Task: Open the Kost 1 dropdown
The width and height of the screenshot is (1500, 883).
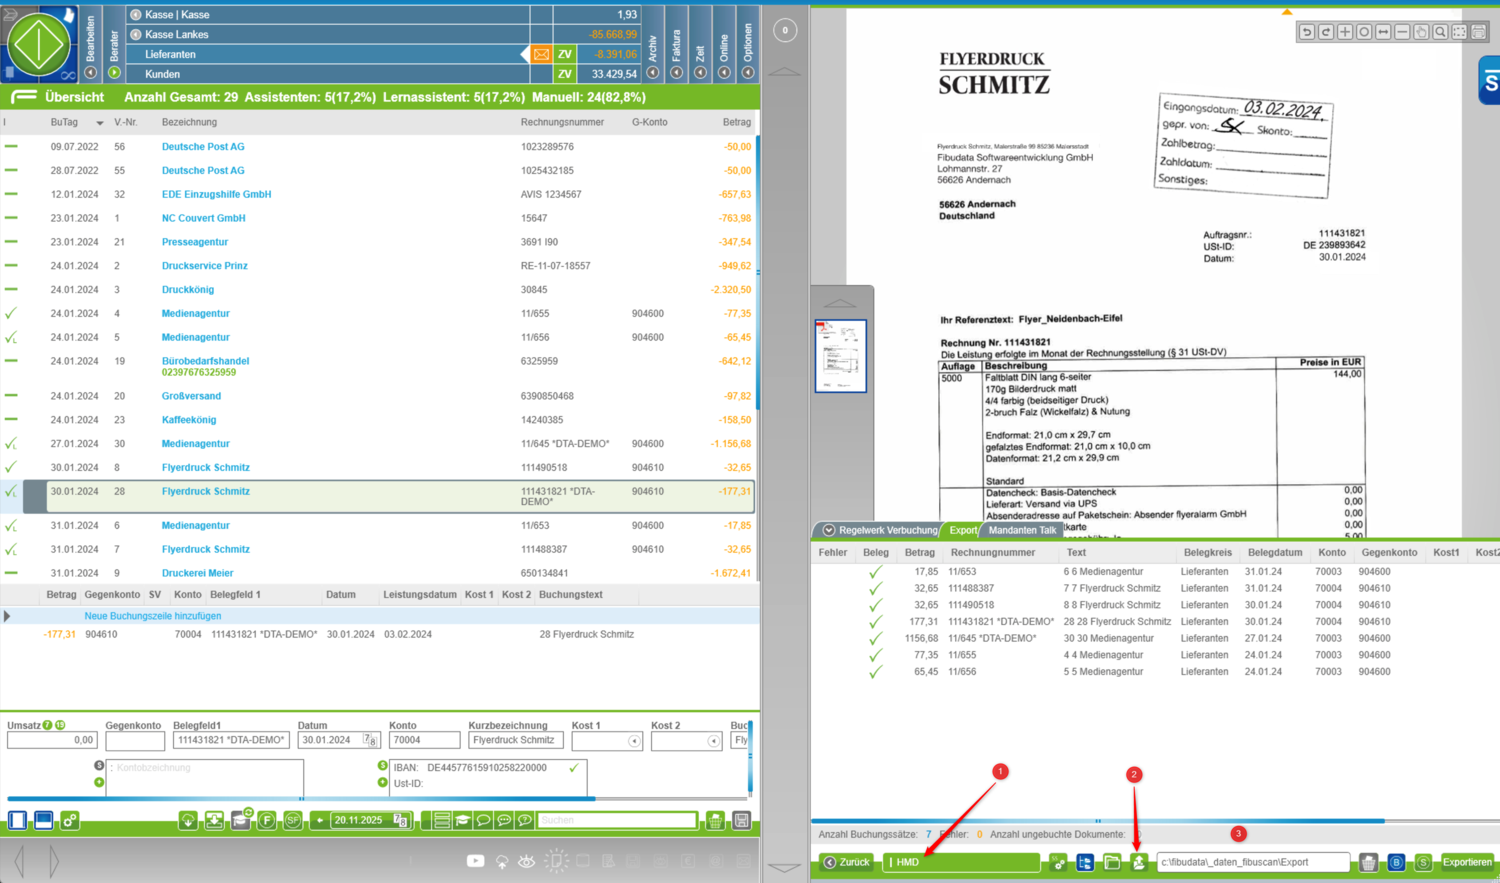Action: pos(634,741)
